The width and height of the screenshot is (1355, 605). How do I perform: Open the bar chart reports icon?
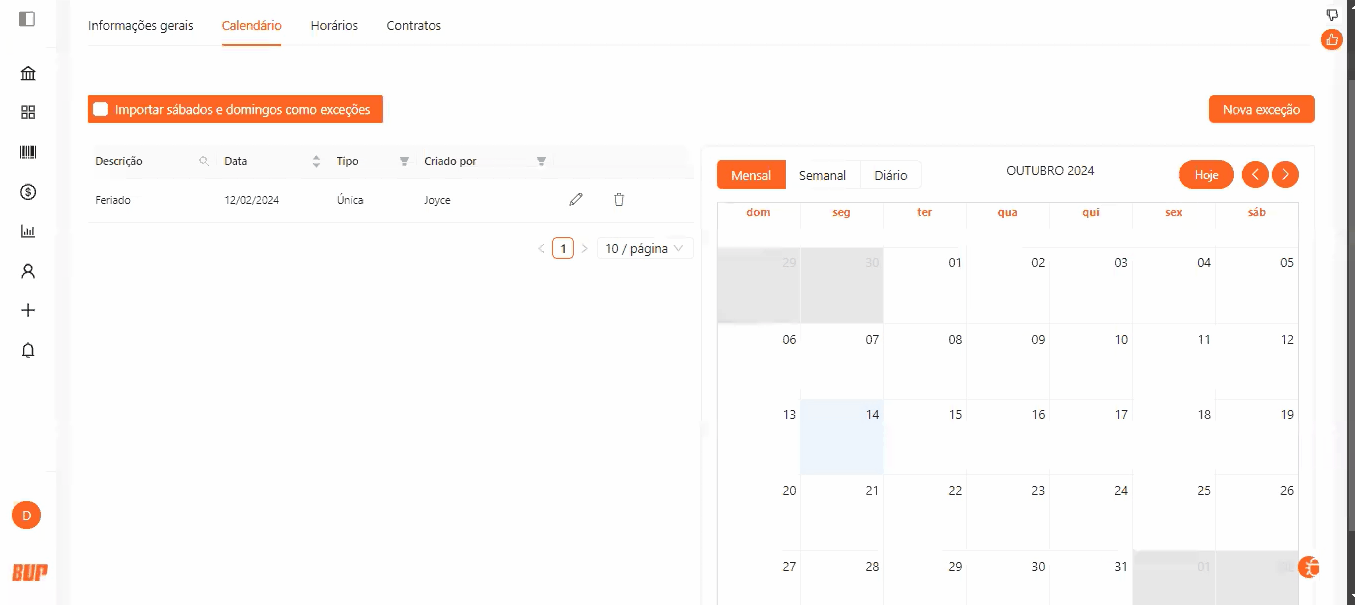click(x=28, y=231)
